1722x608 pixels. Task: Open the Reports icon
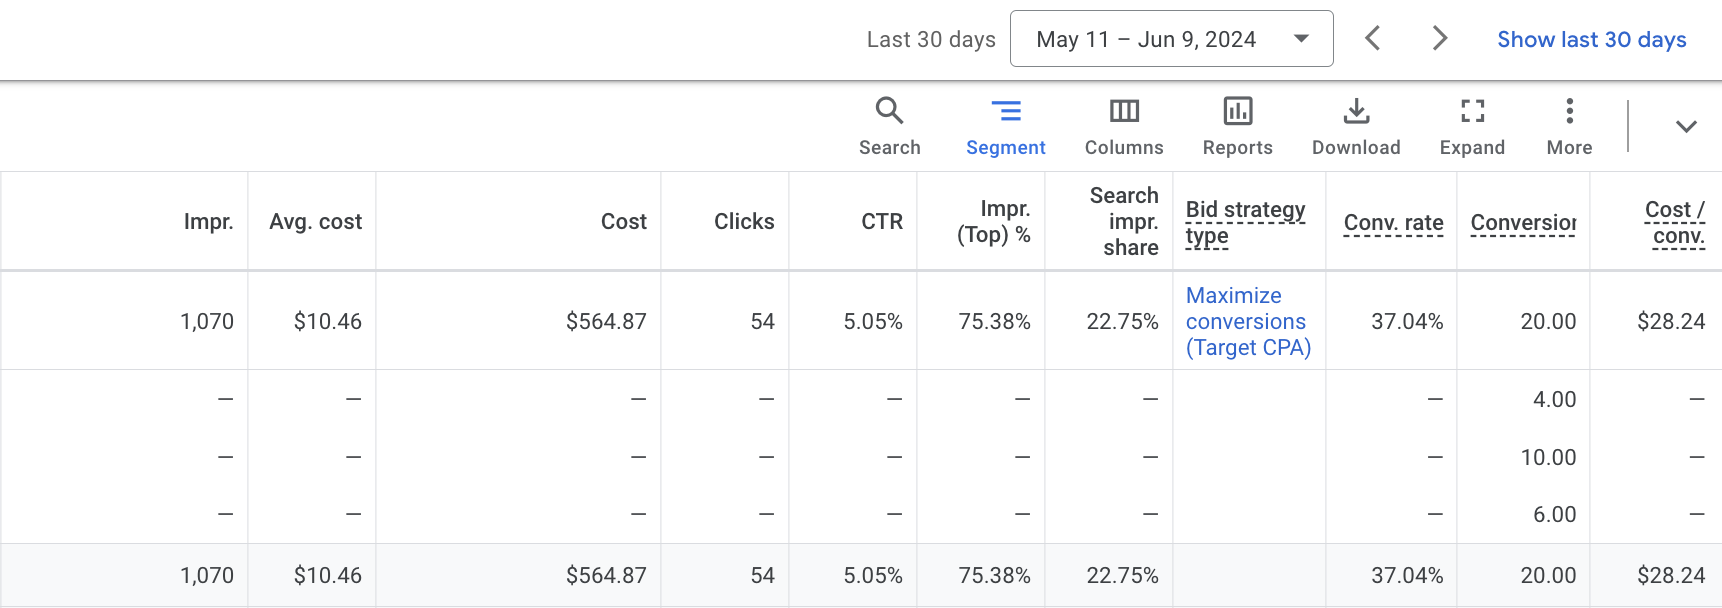1237,126
